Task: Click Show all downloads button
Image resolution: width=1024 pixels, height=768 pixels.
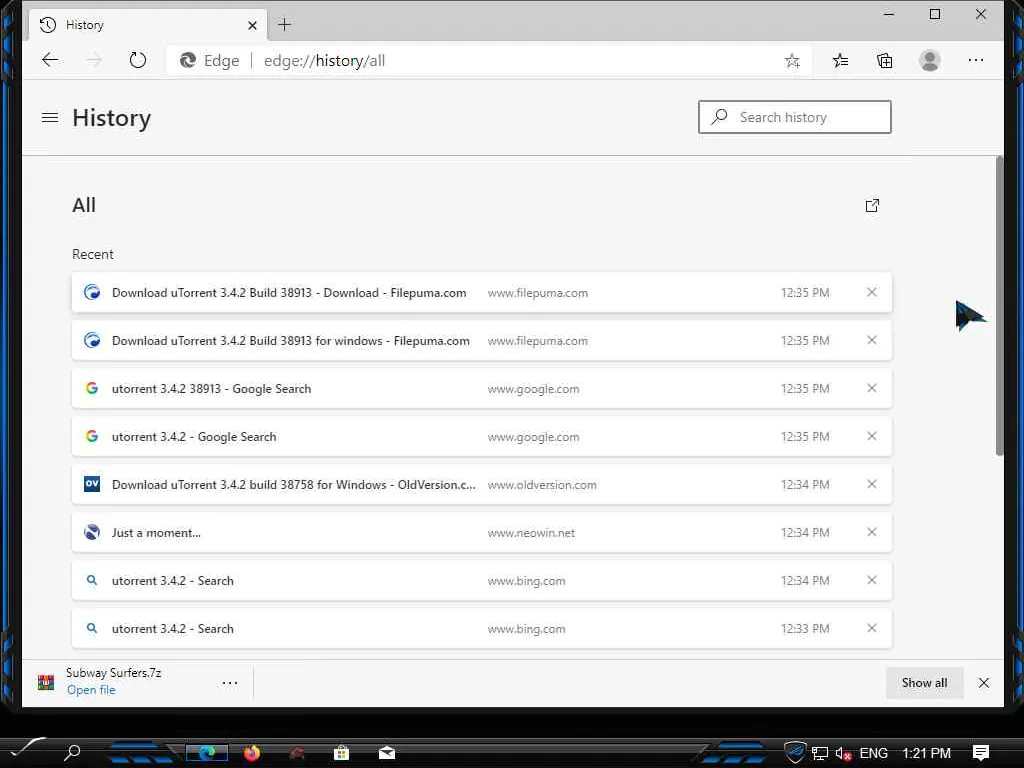Action: [924, 682]
